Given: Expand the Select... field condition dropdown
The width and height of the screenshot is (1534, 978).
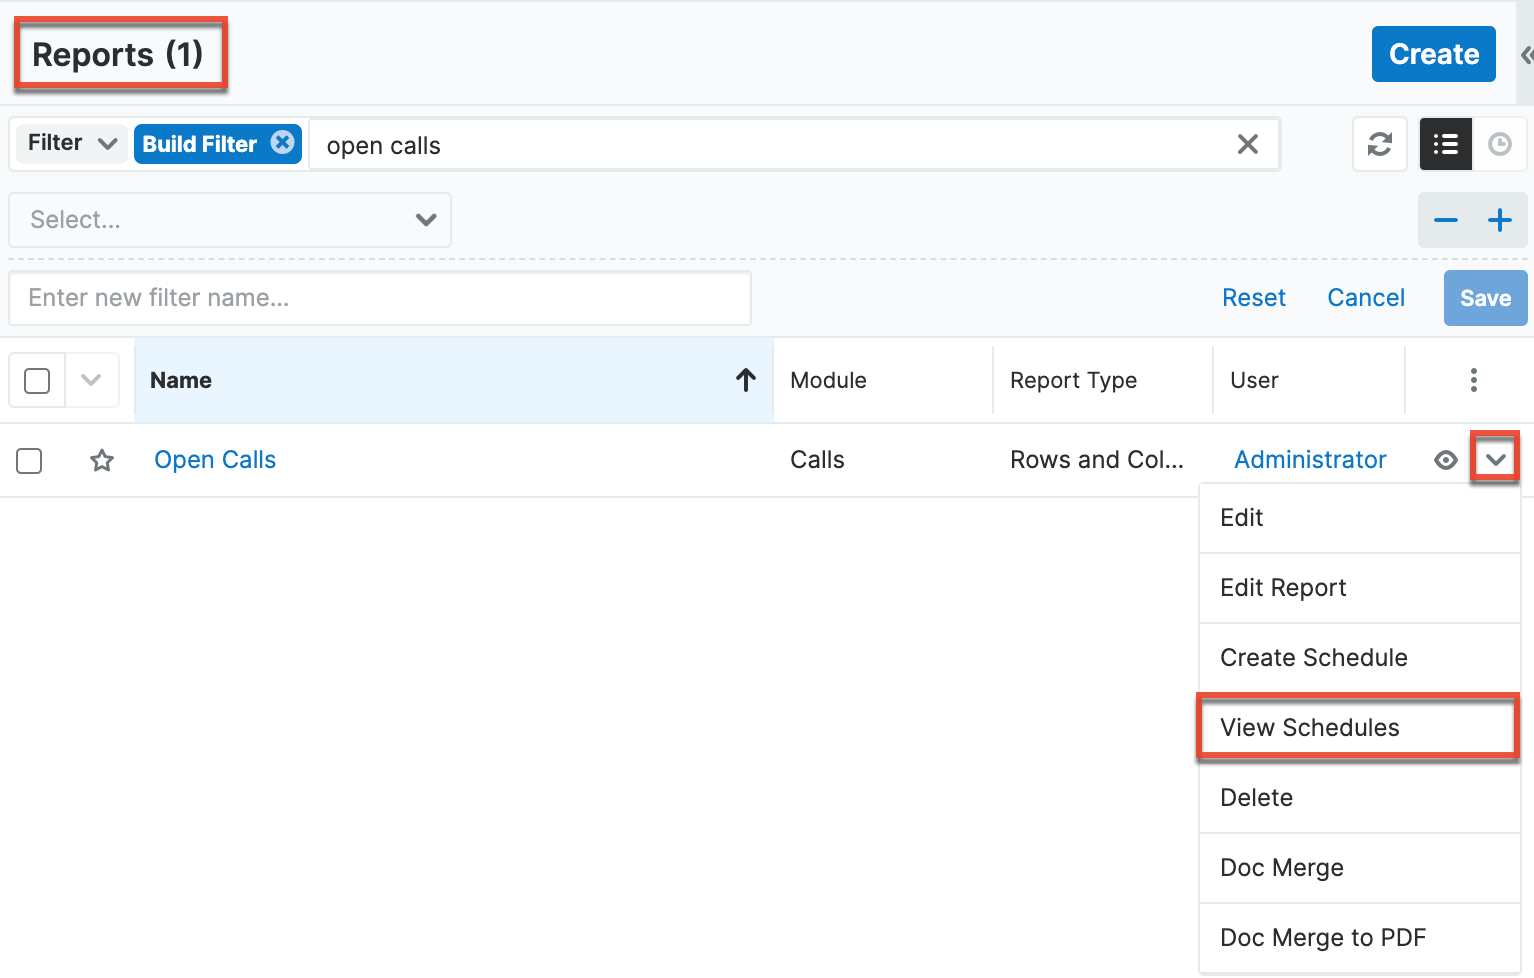Looking at the screenshot, I should pos(229,220).
